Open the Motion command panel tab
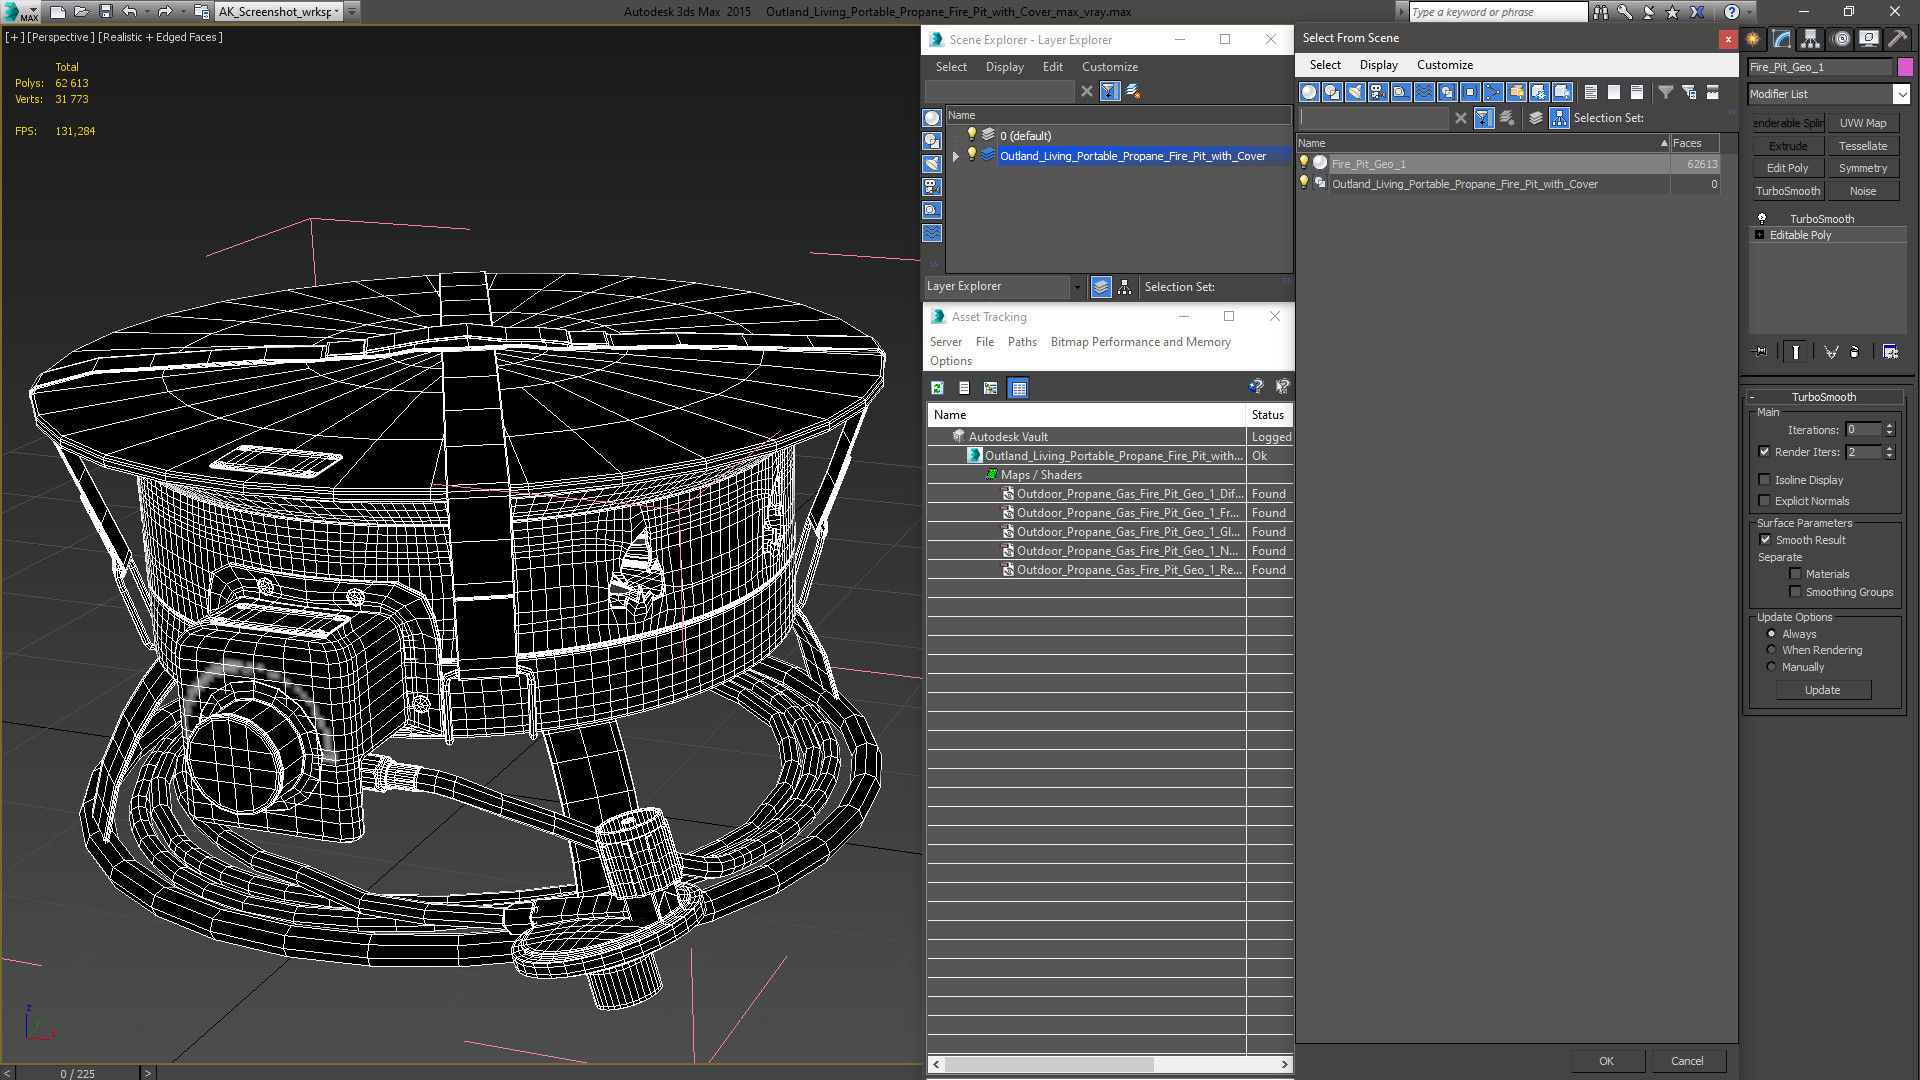Screen dimensions: 1920x1080 pyautogui.click(x=1841, y=39)
